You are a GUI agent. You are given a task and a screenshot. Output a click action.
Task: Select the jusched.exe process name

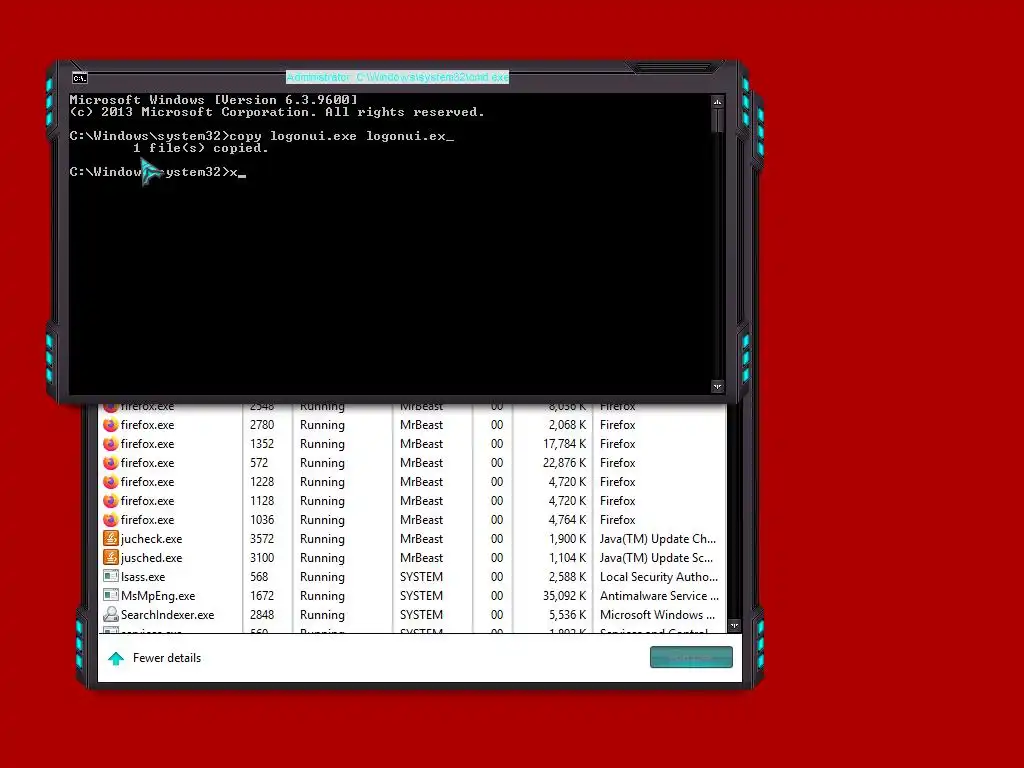coord(152,558)
